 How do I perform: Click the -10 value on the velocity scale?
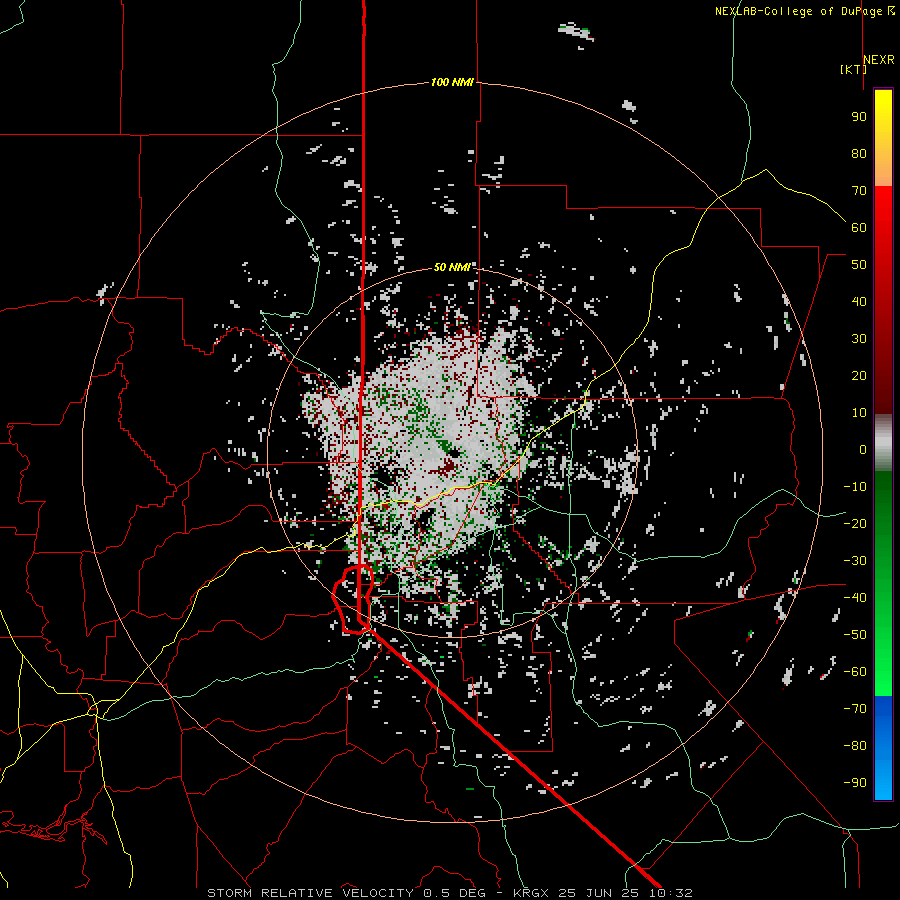click(855, 487)
